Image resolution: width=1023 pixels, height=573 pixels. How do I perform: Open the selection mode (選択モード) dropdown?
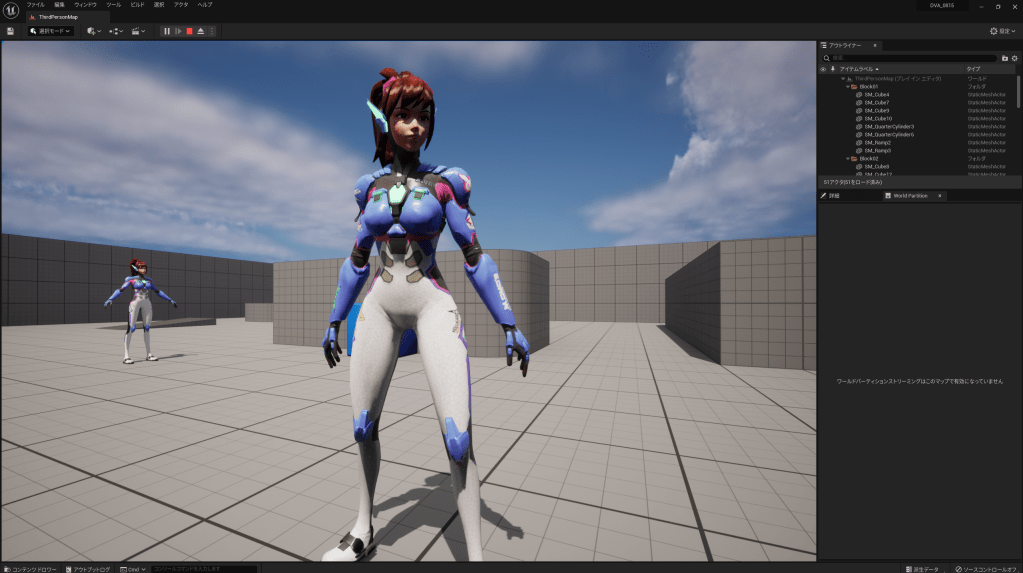(x=50, y=31)
